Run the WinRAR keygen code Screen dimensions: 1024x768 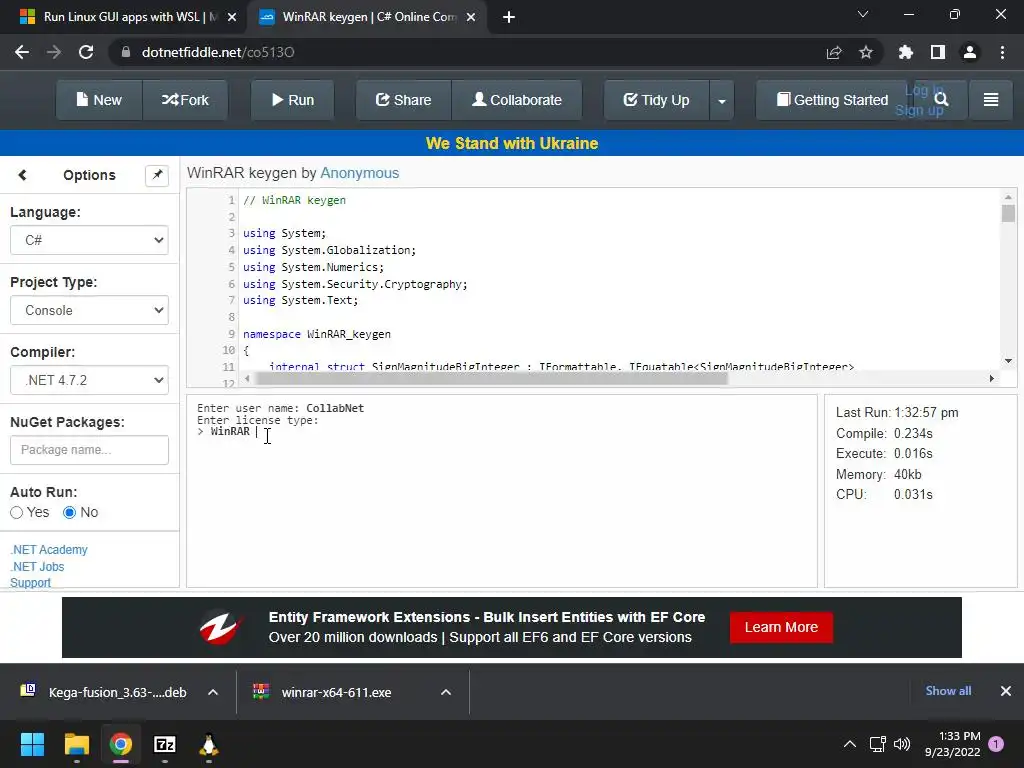click(293, 100)
